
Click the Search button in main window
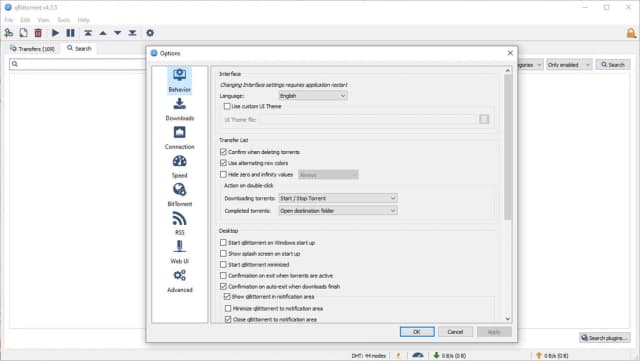pyautogui.click(x=613, y=65)
